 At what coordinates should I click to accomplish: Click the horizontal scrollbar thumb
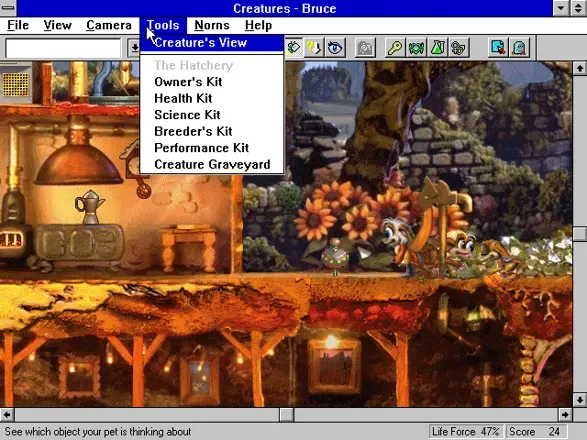pos(287,415)
